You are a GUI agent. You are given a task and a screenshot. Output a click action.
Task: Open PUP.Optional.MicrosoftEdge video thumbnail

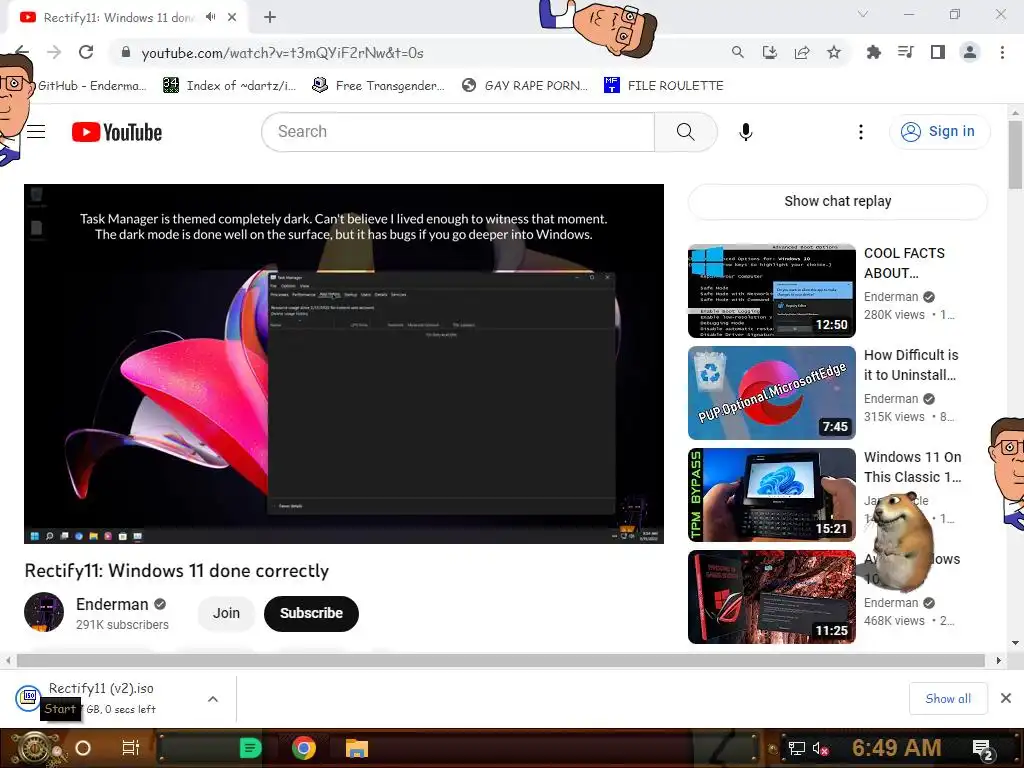point(772,392)
